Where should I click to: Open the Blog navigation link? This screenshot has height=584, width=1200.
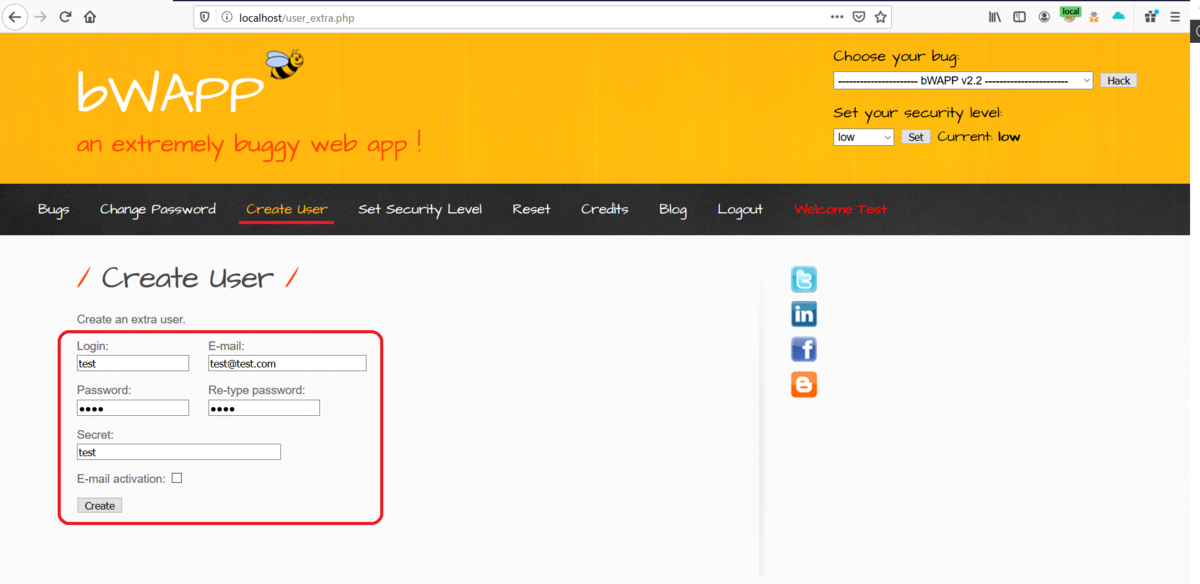tap(673, 209)
